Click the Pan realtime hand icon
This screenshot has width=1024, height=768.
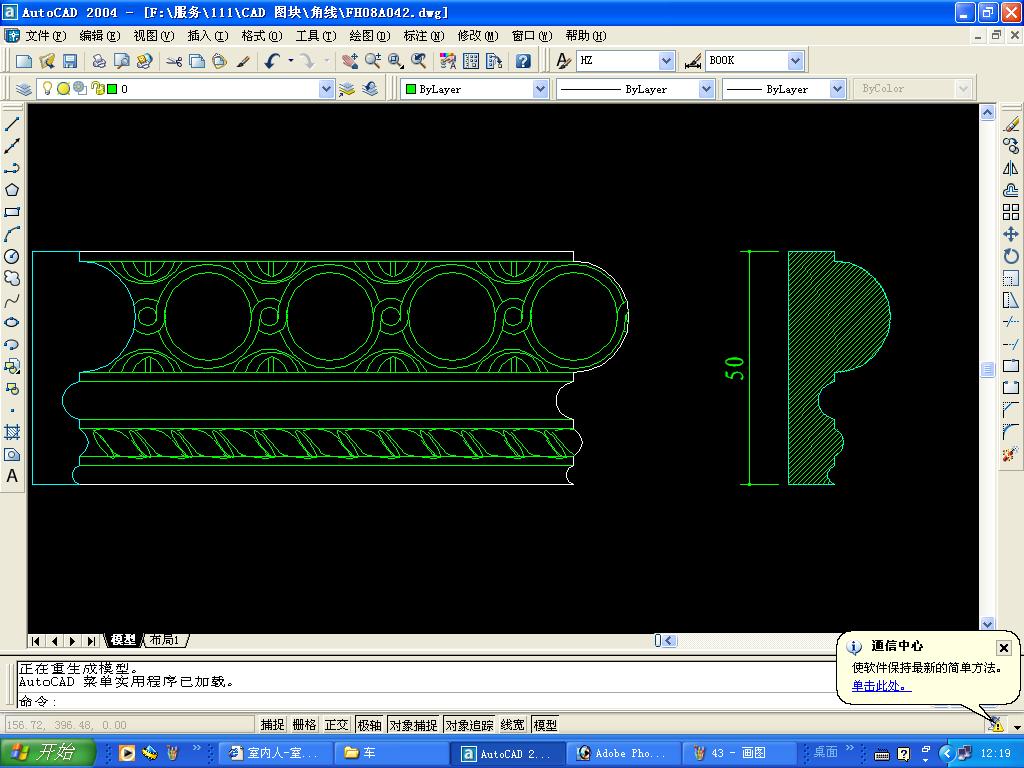(349, 61)
